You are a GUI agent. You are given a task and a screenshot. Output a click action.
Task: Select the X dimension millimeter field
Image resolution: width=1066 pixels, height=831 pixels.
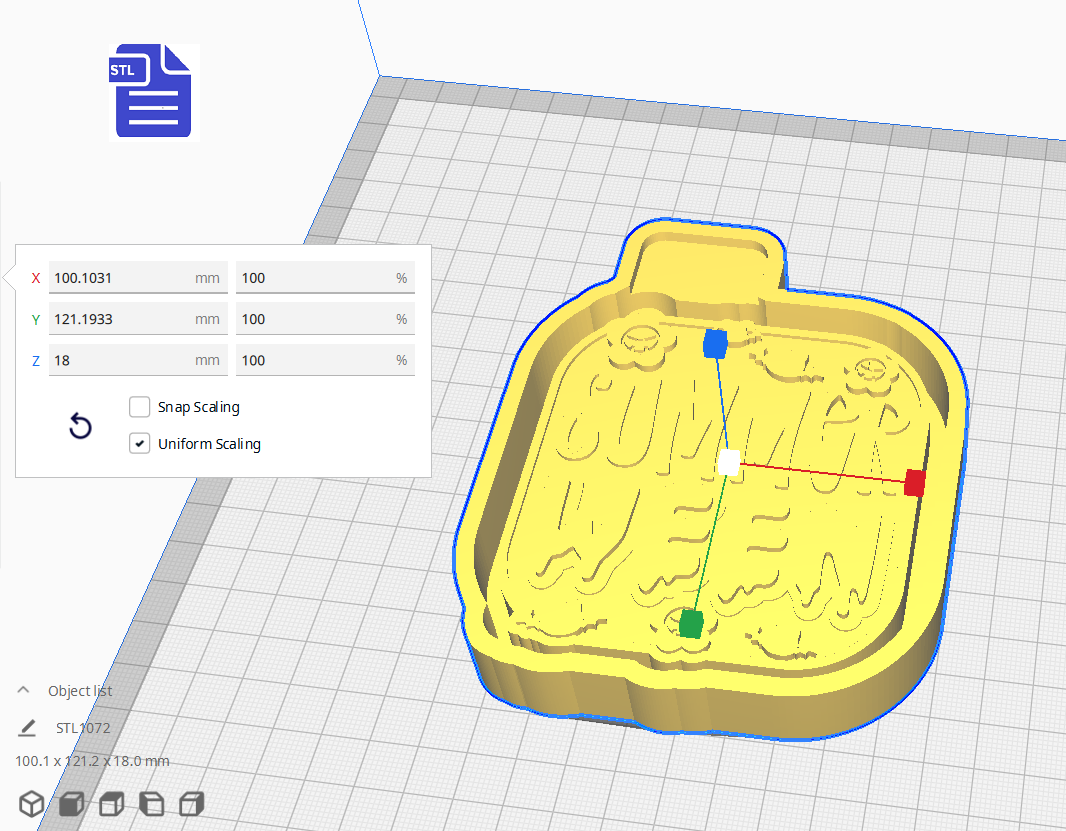point(137,277)
